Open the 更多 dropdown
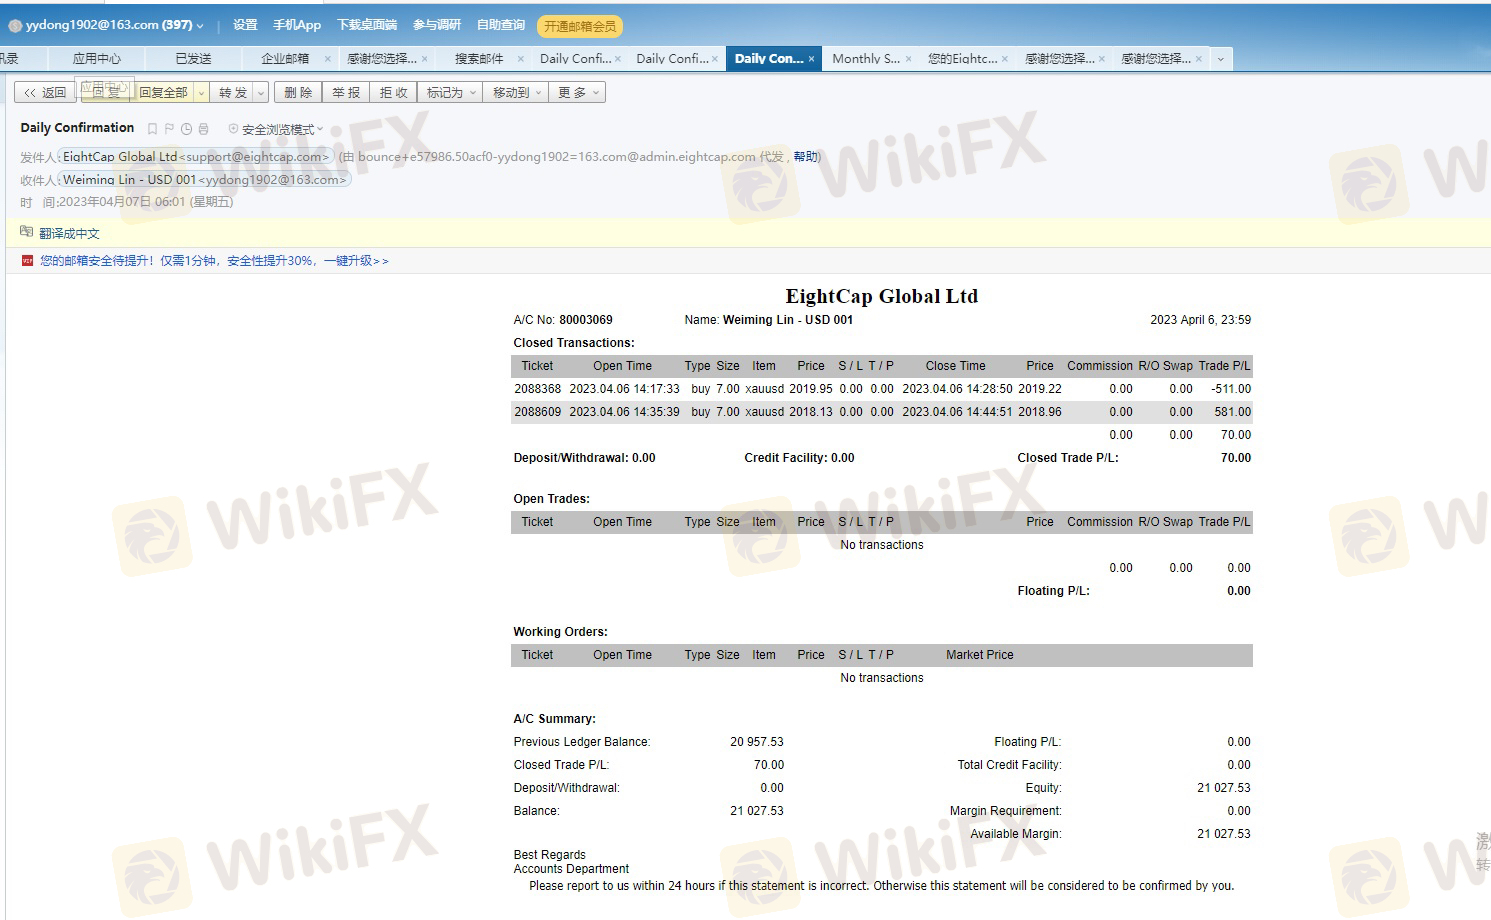Image resolution: width=1491 pixels, height=920 pixels. click(x=578, y=93)
